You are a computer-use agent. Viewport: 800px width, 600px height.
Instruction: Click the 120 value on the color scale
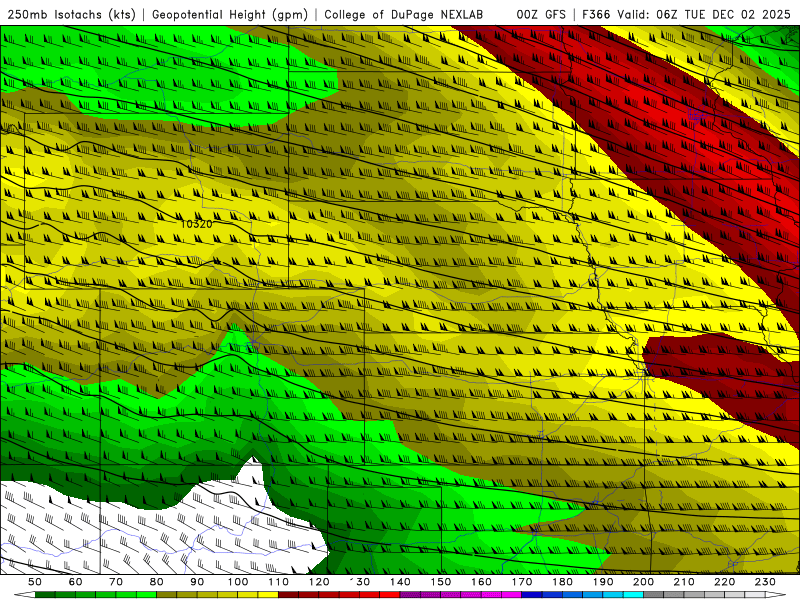(x=319, y=582)
